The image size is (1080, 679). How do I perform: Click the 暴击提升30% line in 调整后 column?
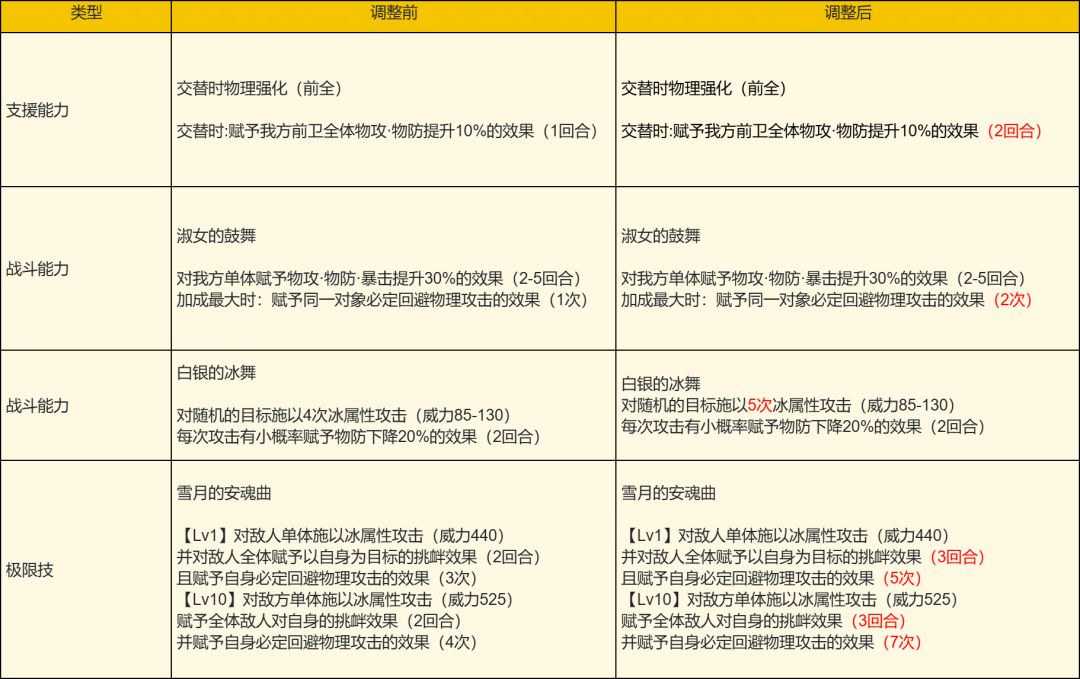[824, 278]
